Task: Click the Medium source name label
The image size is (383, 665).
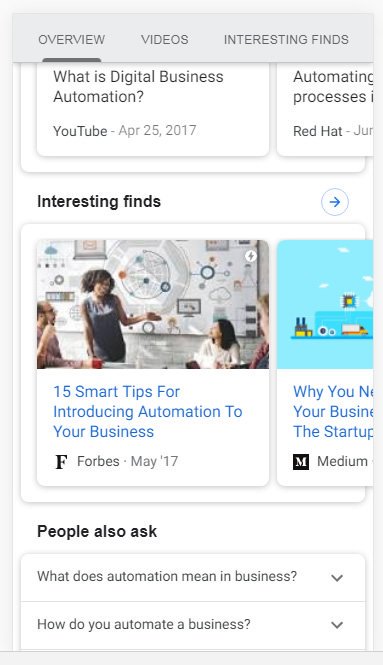Action: coord(342,461)
